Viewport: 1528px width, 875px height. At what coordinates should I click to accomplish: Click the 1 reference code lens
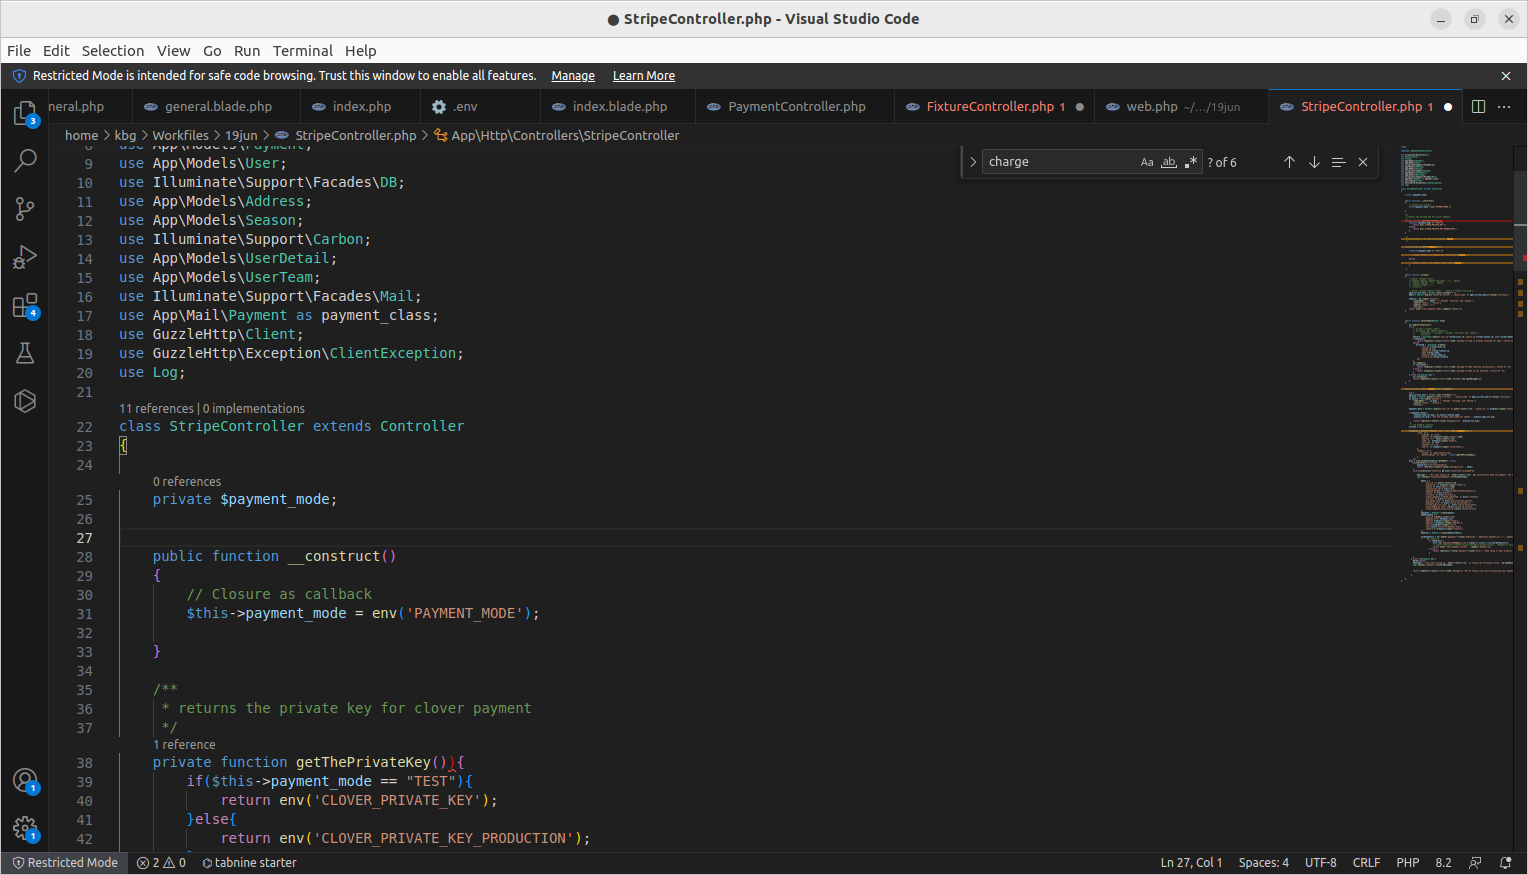click(184, 745)
